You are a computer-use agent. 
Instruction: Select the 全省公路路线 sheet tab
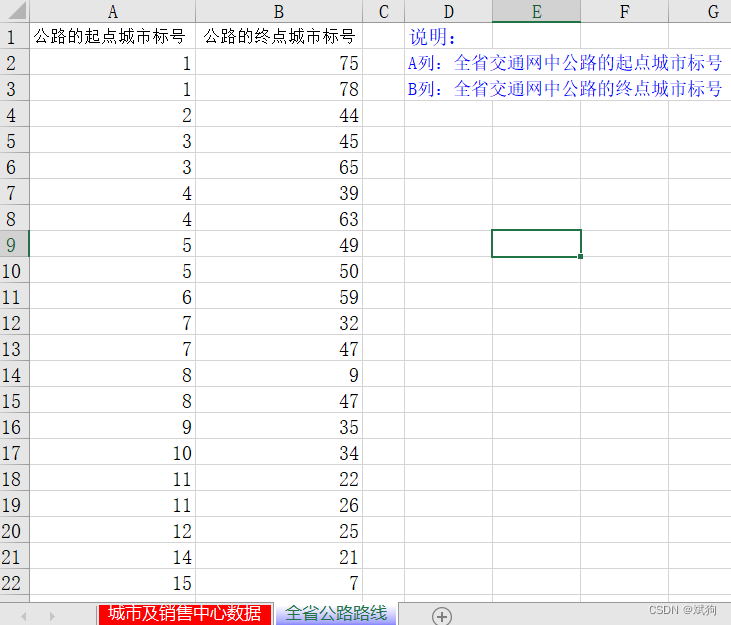pyautogui.click(x=336, y=614)
